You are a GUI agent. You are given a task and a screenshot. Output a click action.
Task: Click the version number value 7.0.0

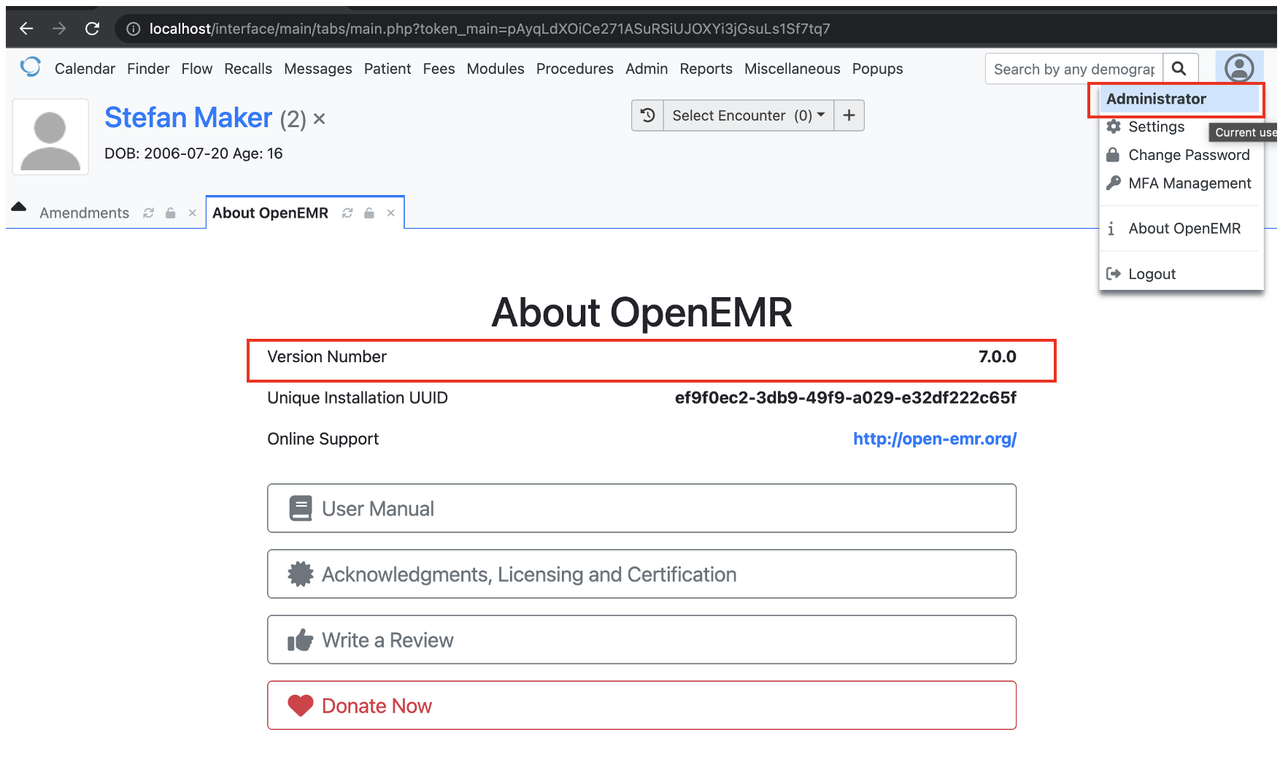(x=997, y=357)
